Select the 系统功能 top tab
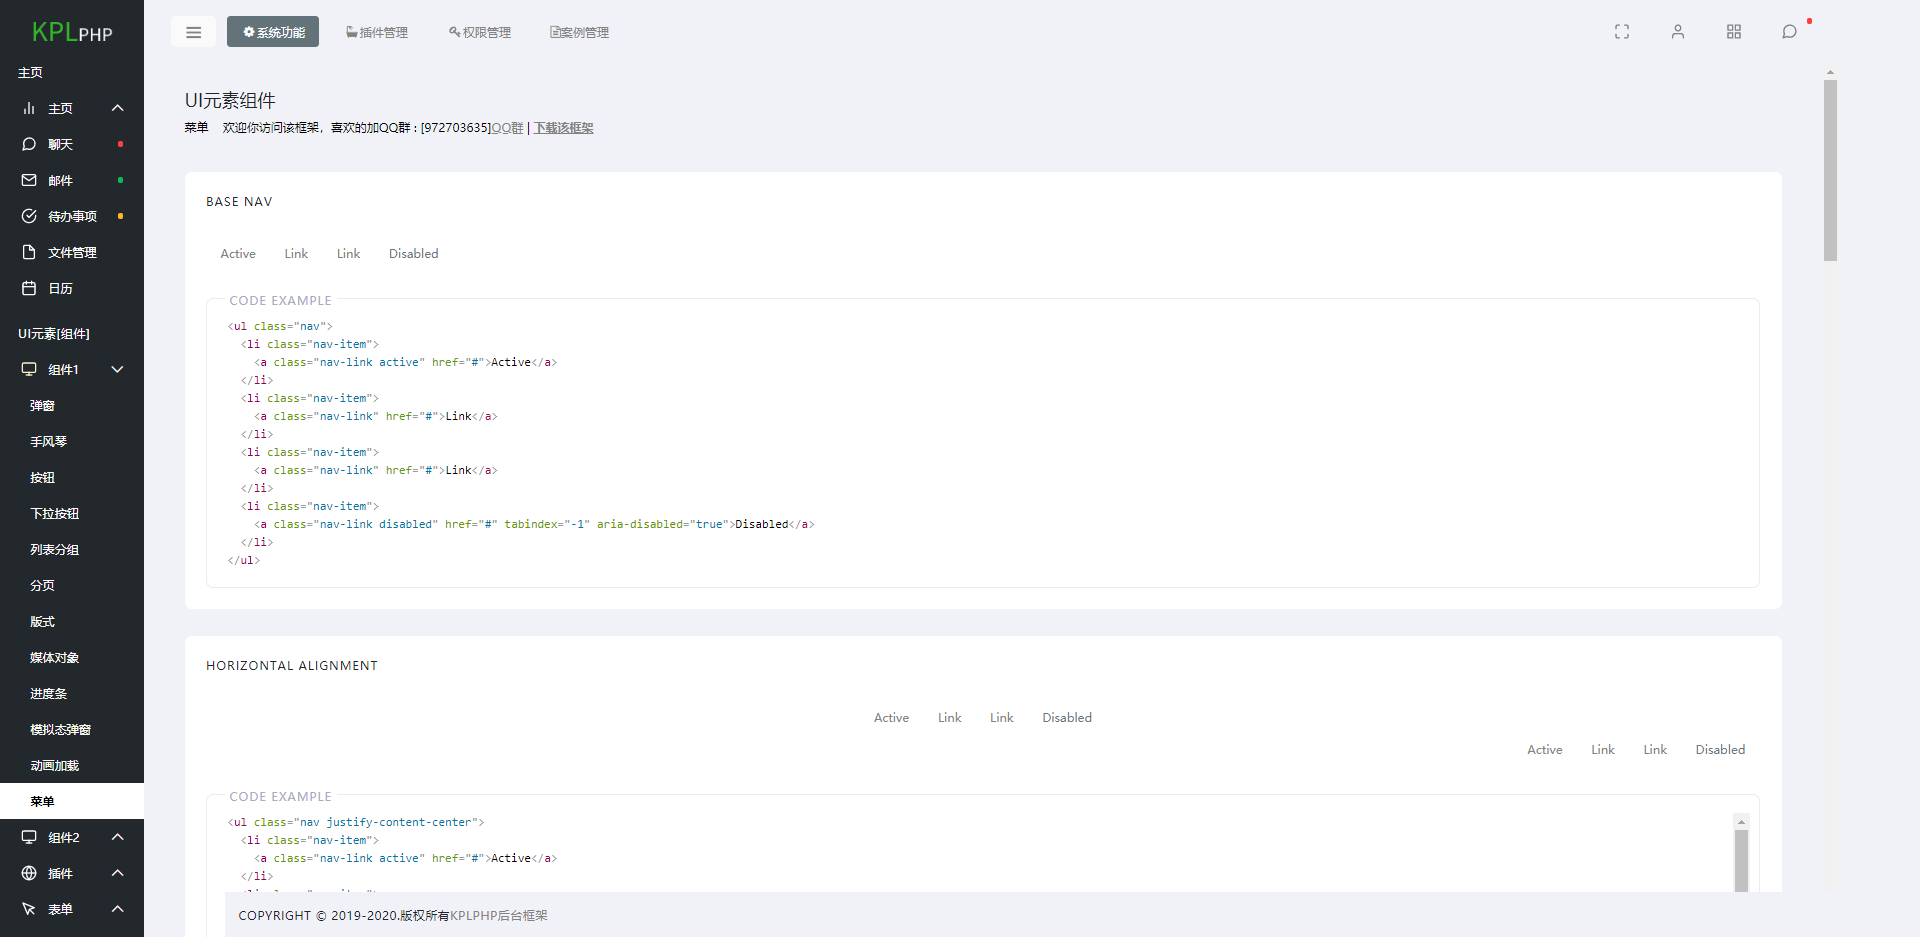The image size is (1920, 937). [273, 32]
